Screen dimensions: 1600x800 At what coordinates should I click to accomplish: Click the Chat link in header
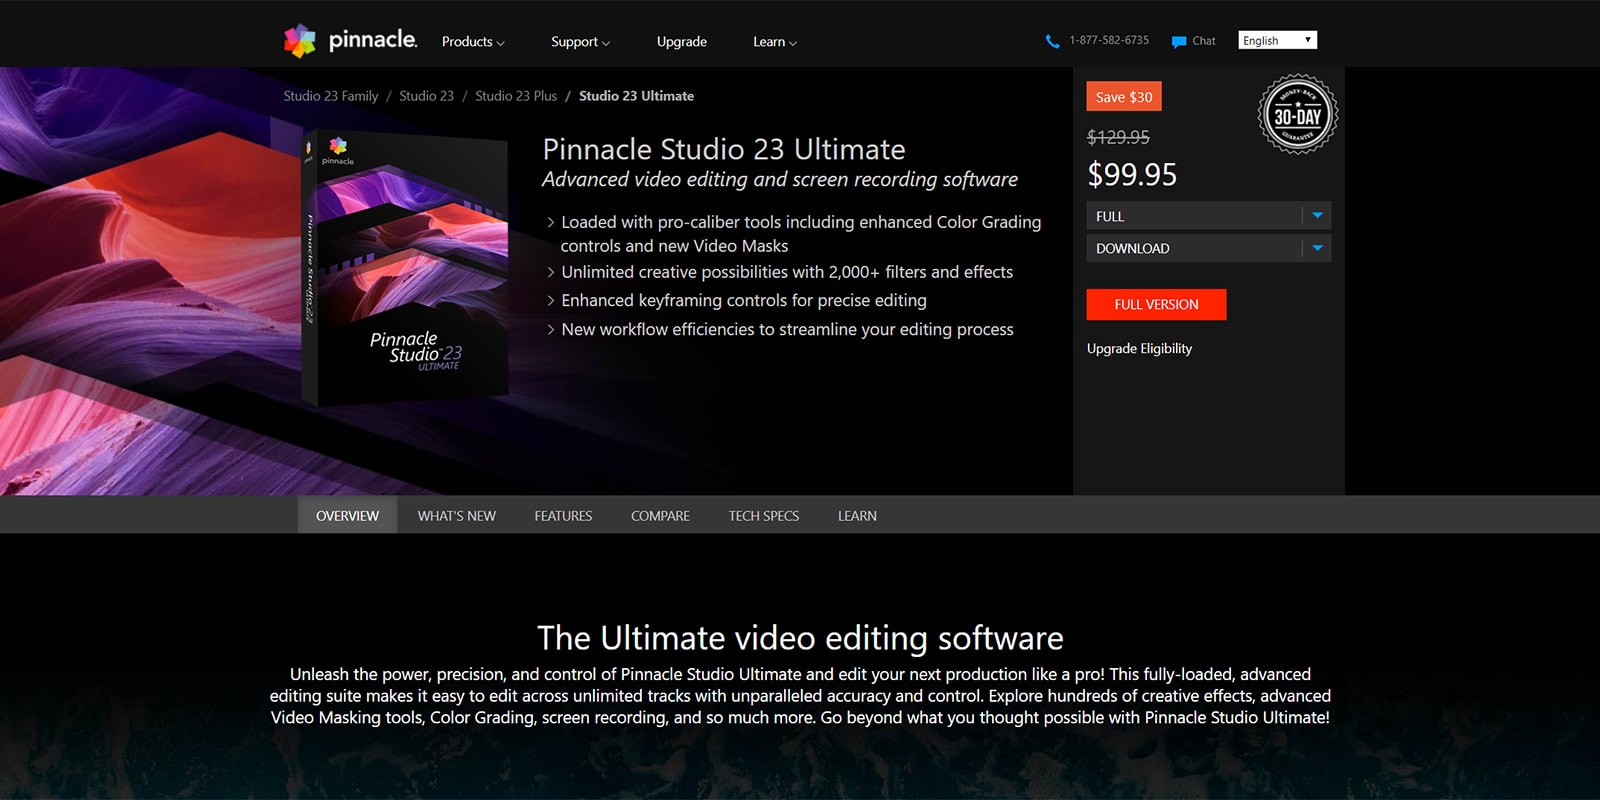pos(1204,41)
